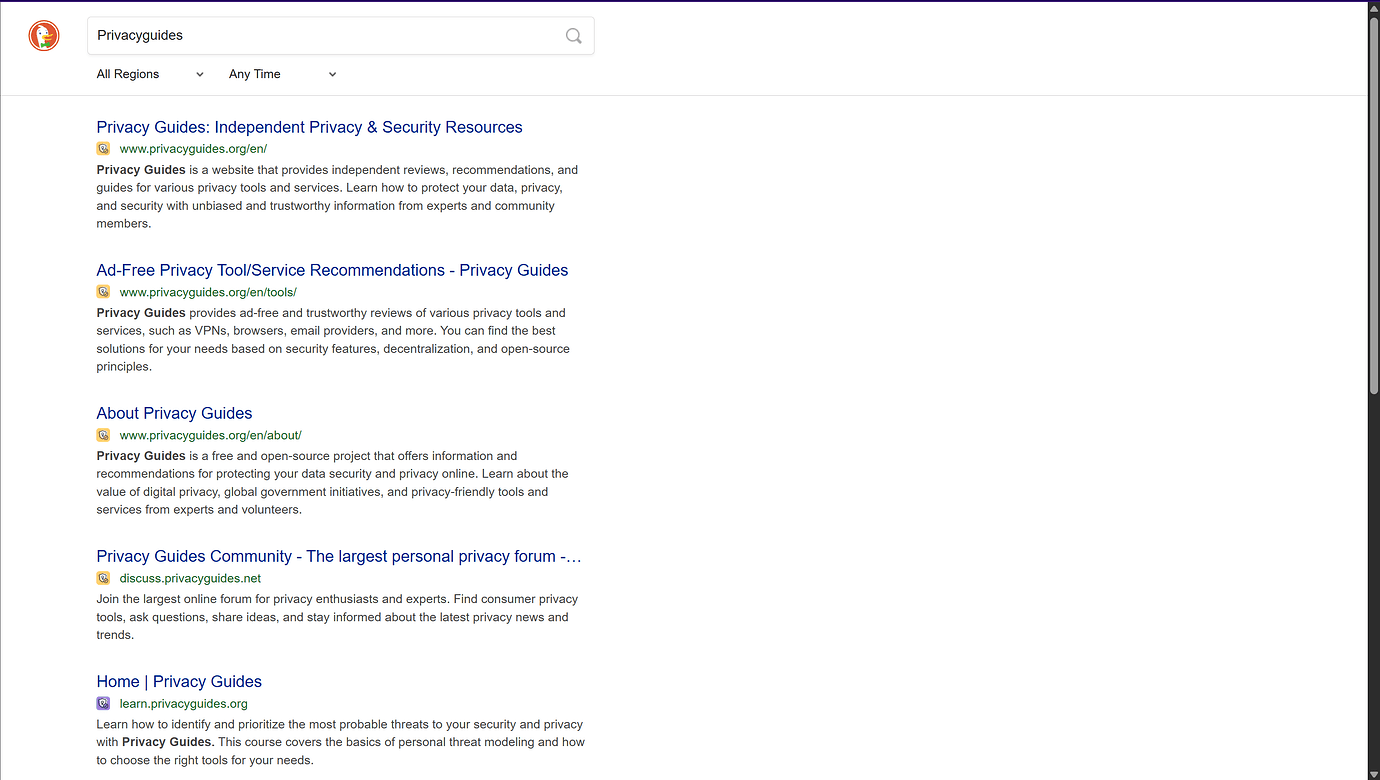The image size is (1380, 780).
Task: Click the www.privacyguides.org/en/tools/ URL text
Action: [x=208, y=291]
